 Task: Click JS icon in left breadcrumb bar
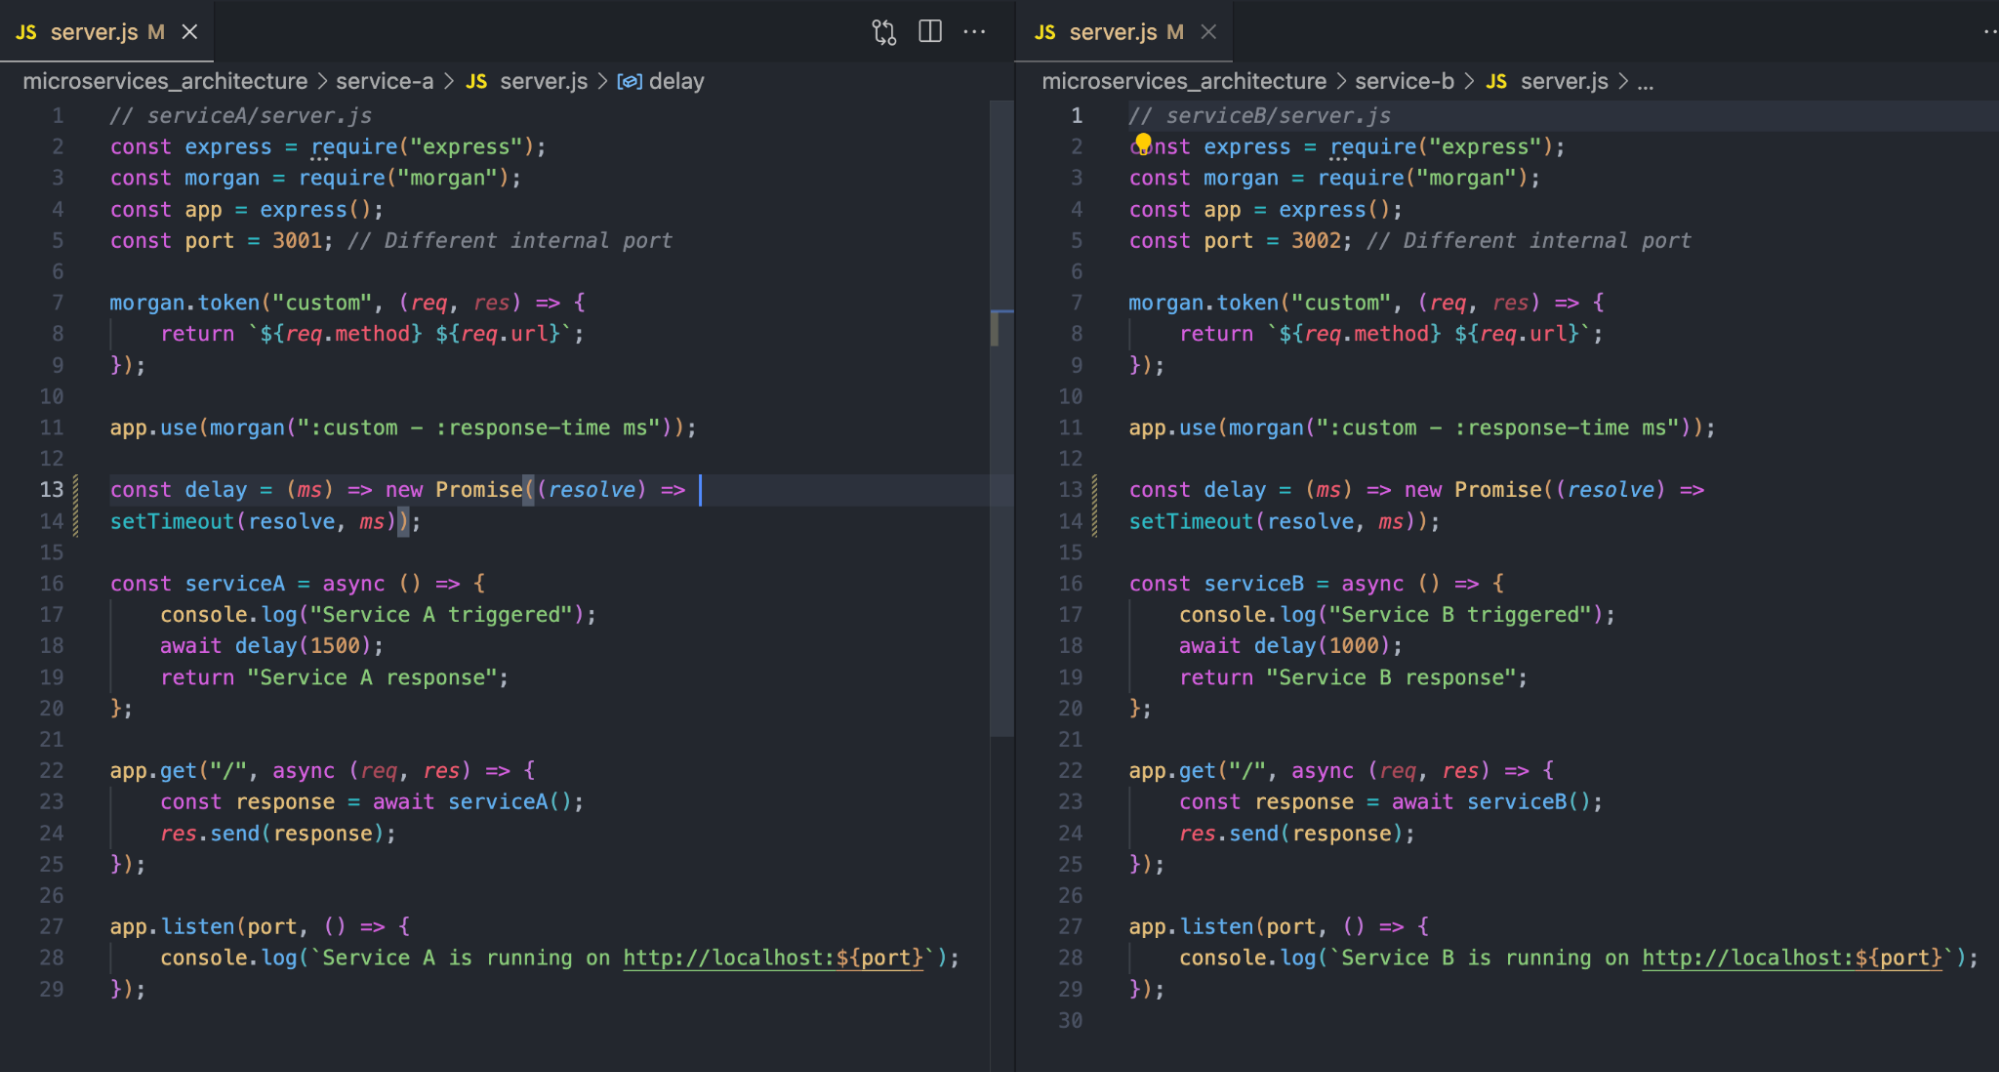[x=477, y=81]
